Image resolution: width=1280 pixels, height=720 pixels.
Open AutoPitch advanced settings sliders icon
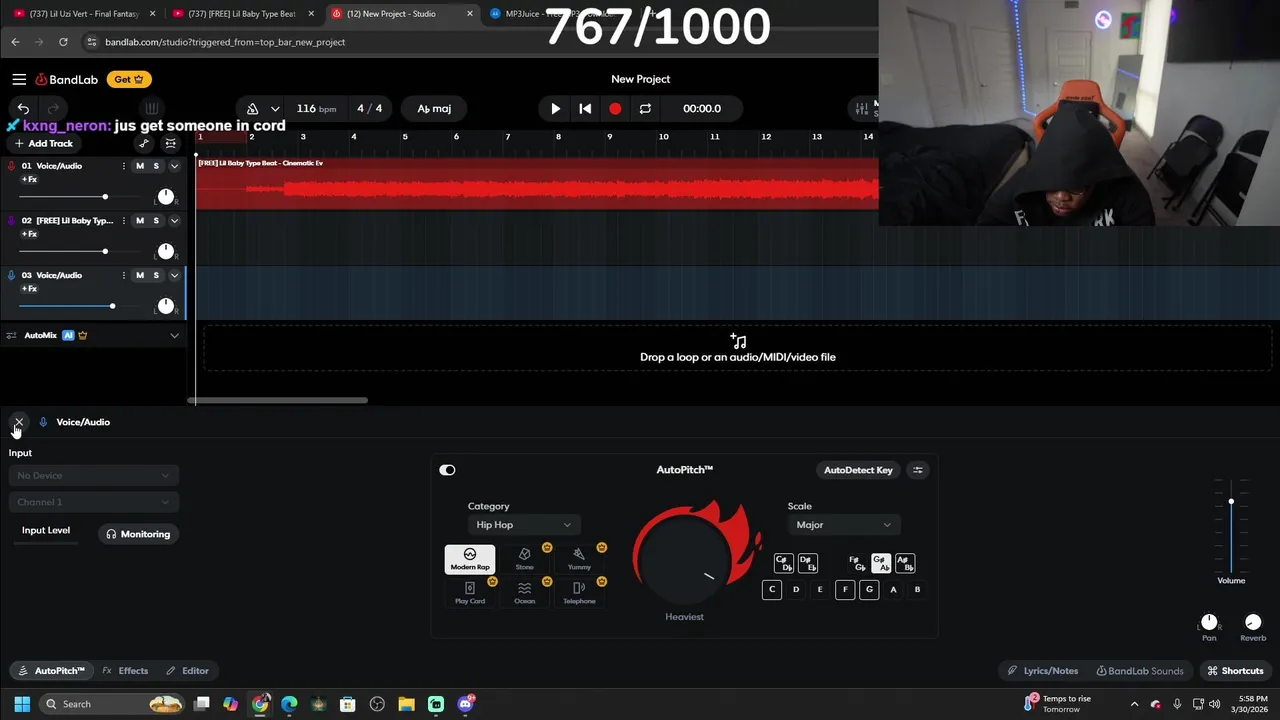click(918, 470)
